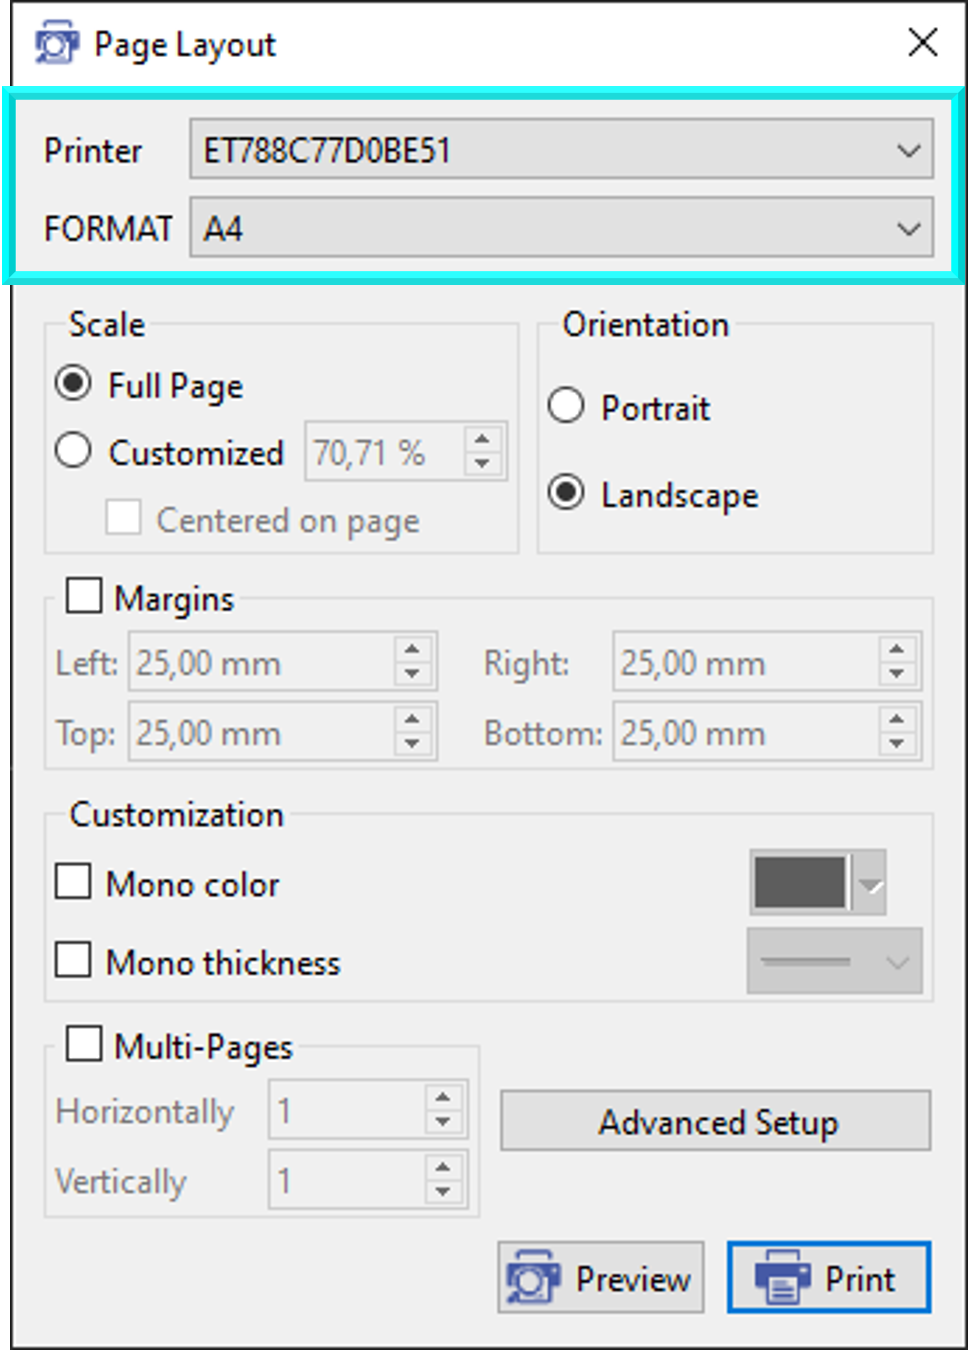This screenshot has height=1350, width=968.
Task: Enable the Margins checkbox
Action: click(x=84, y=595)
